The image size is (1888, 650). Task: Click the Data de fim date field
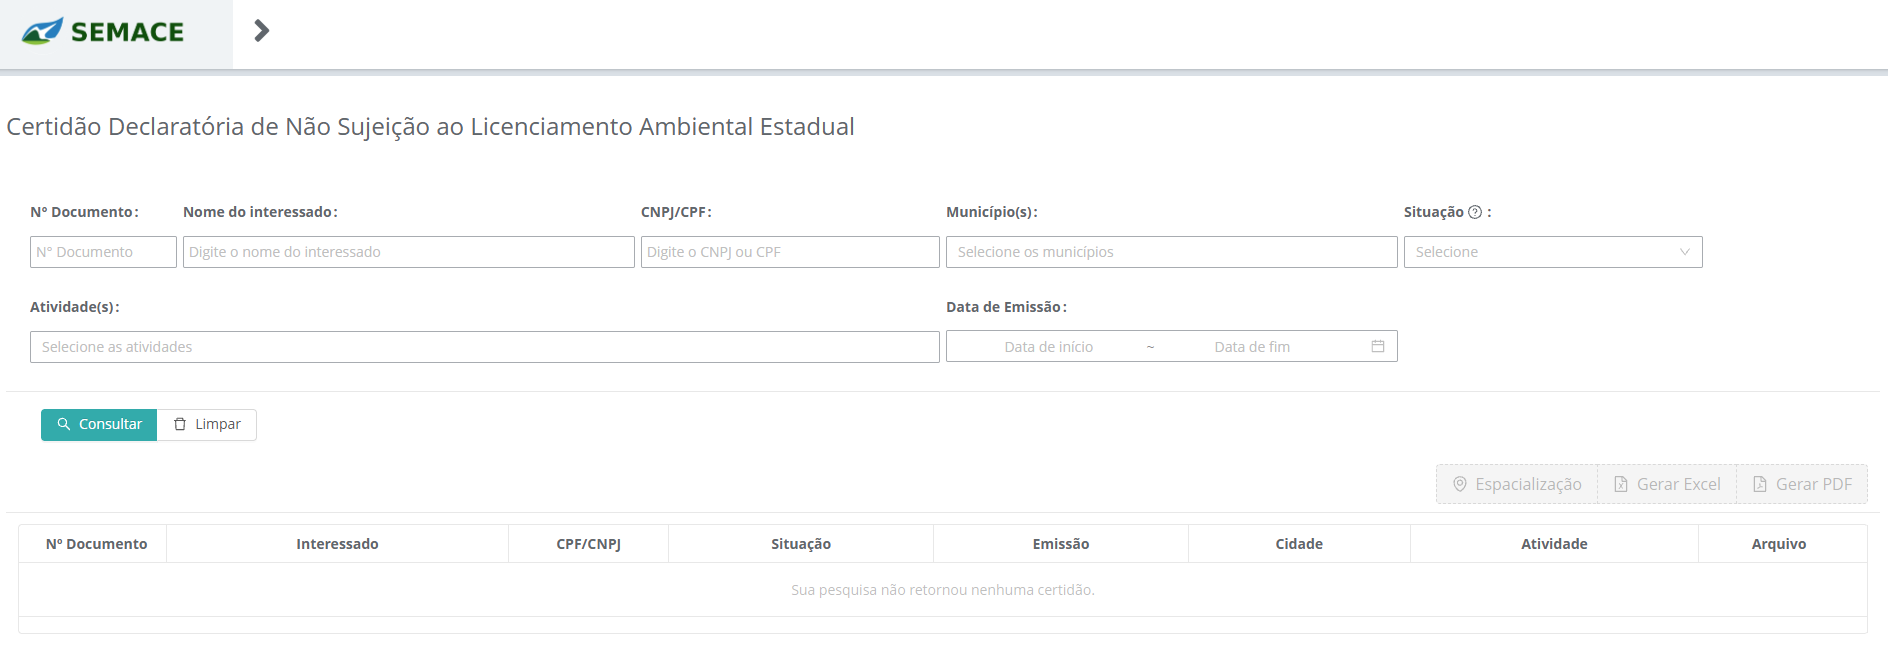coord(1252,347)
